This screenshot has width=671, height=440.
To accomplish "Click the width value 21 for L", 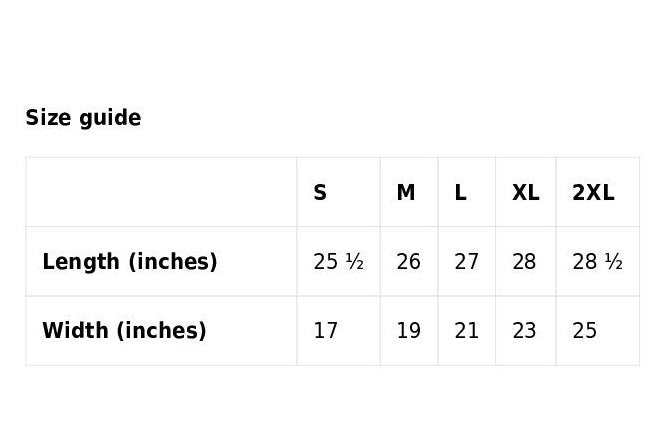I will 466,330.
